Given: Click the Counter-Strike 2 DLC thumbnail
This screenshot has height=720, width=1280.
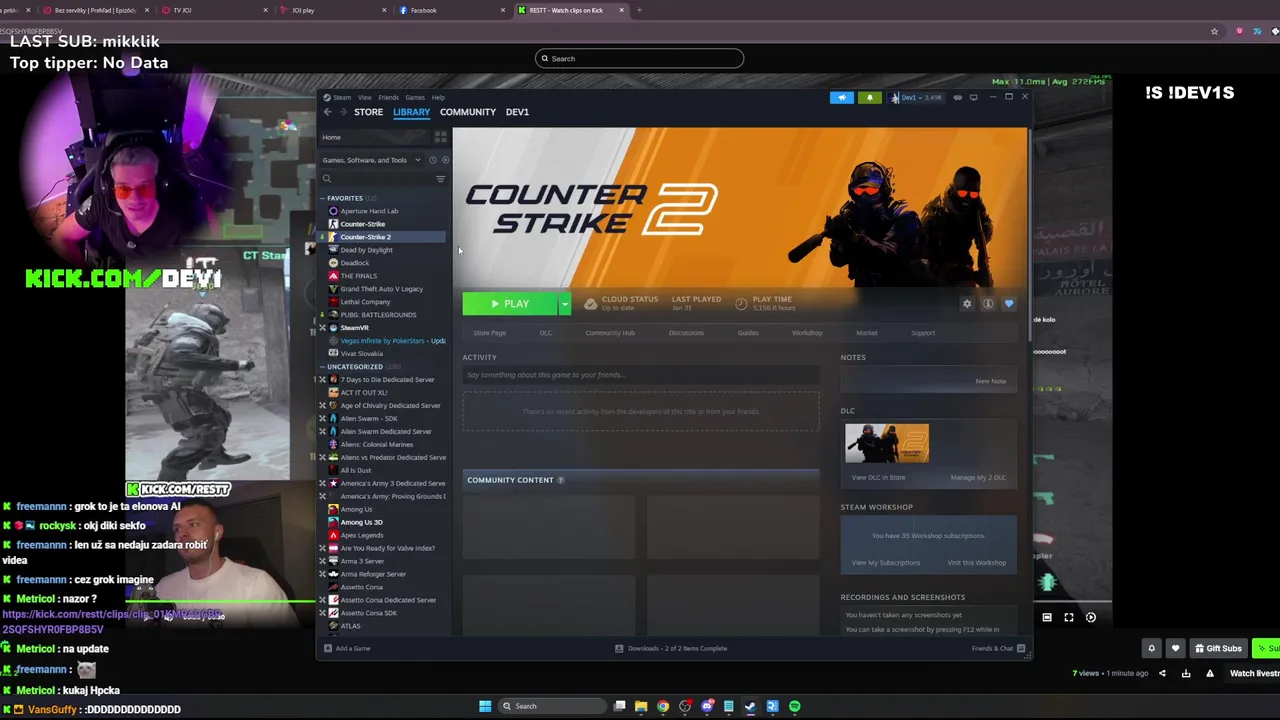Looking at the screenshot, I should click(x=887, y=443).
